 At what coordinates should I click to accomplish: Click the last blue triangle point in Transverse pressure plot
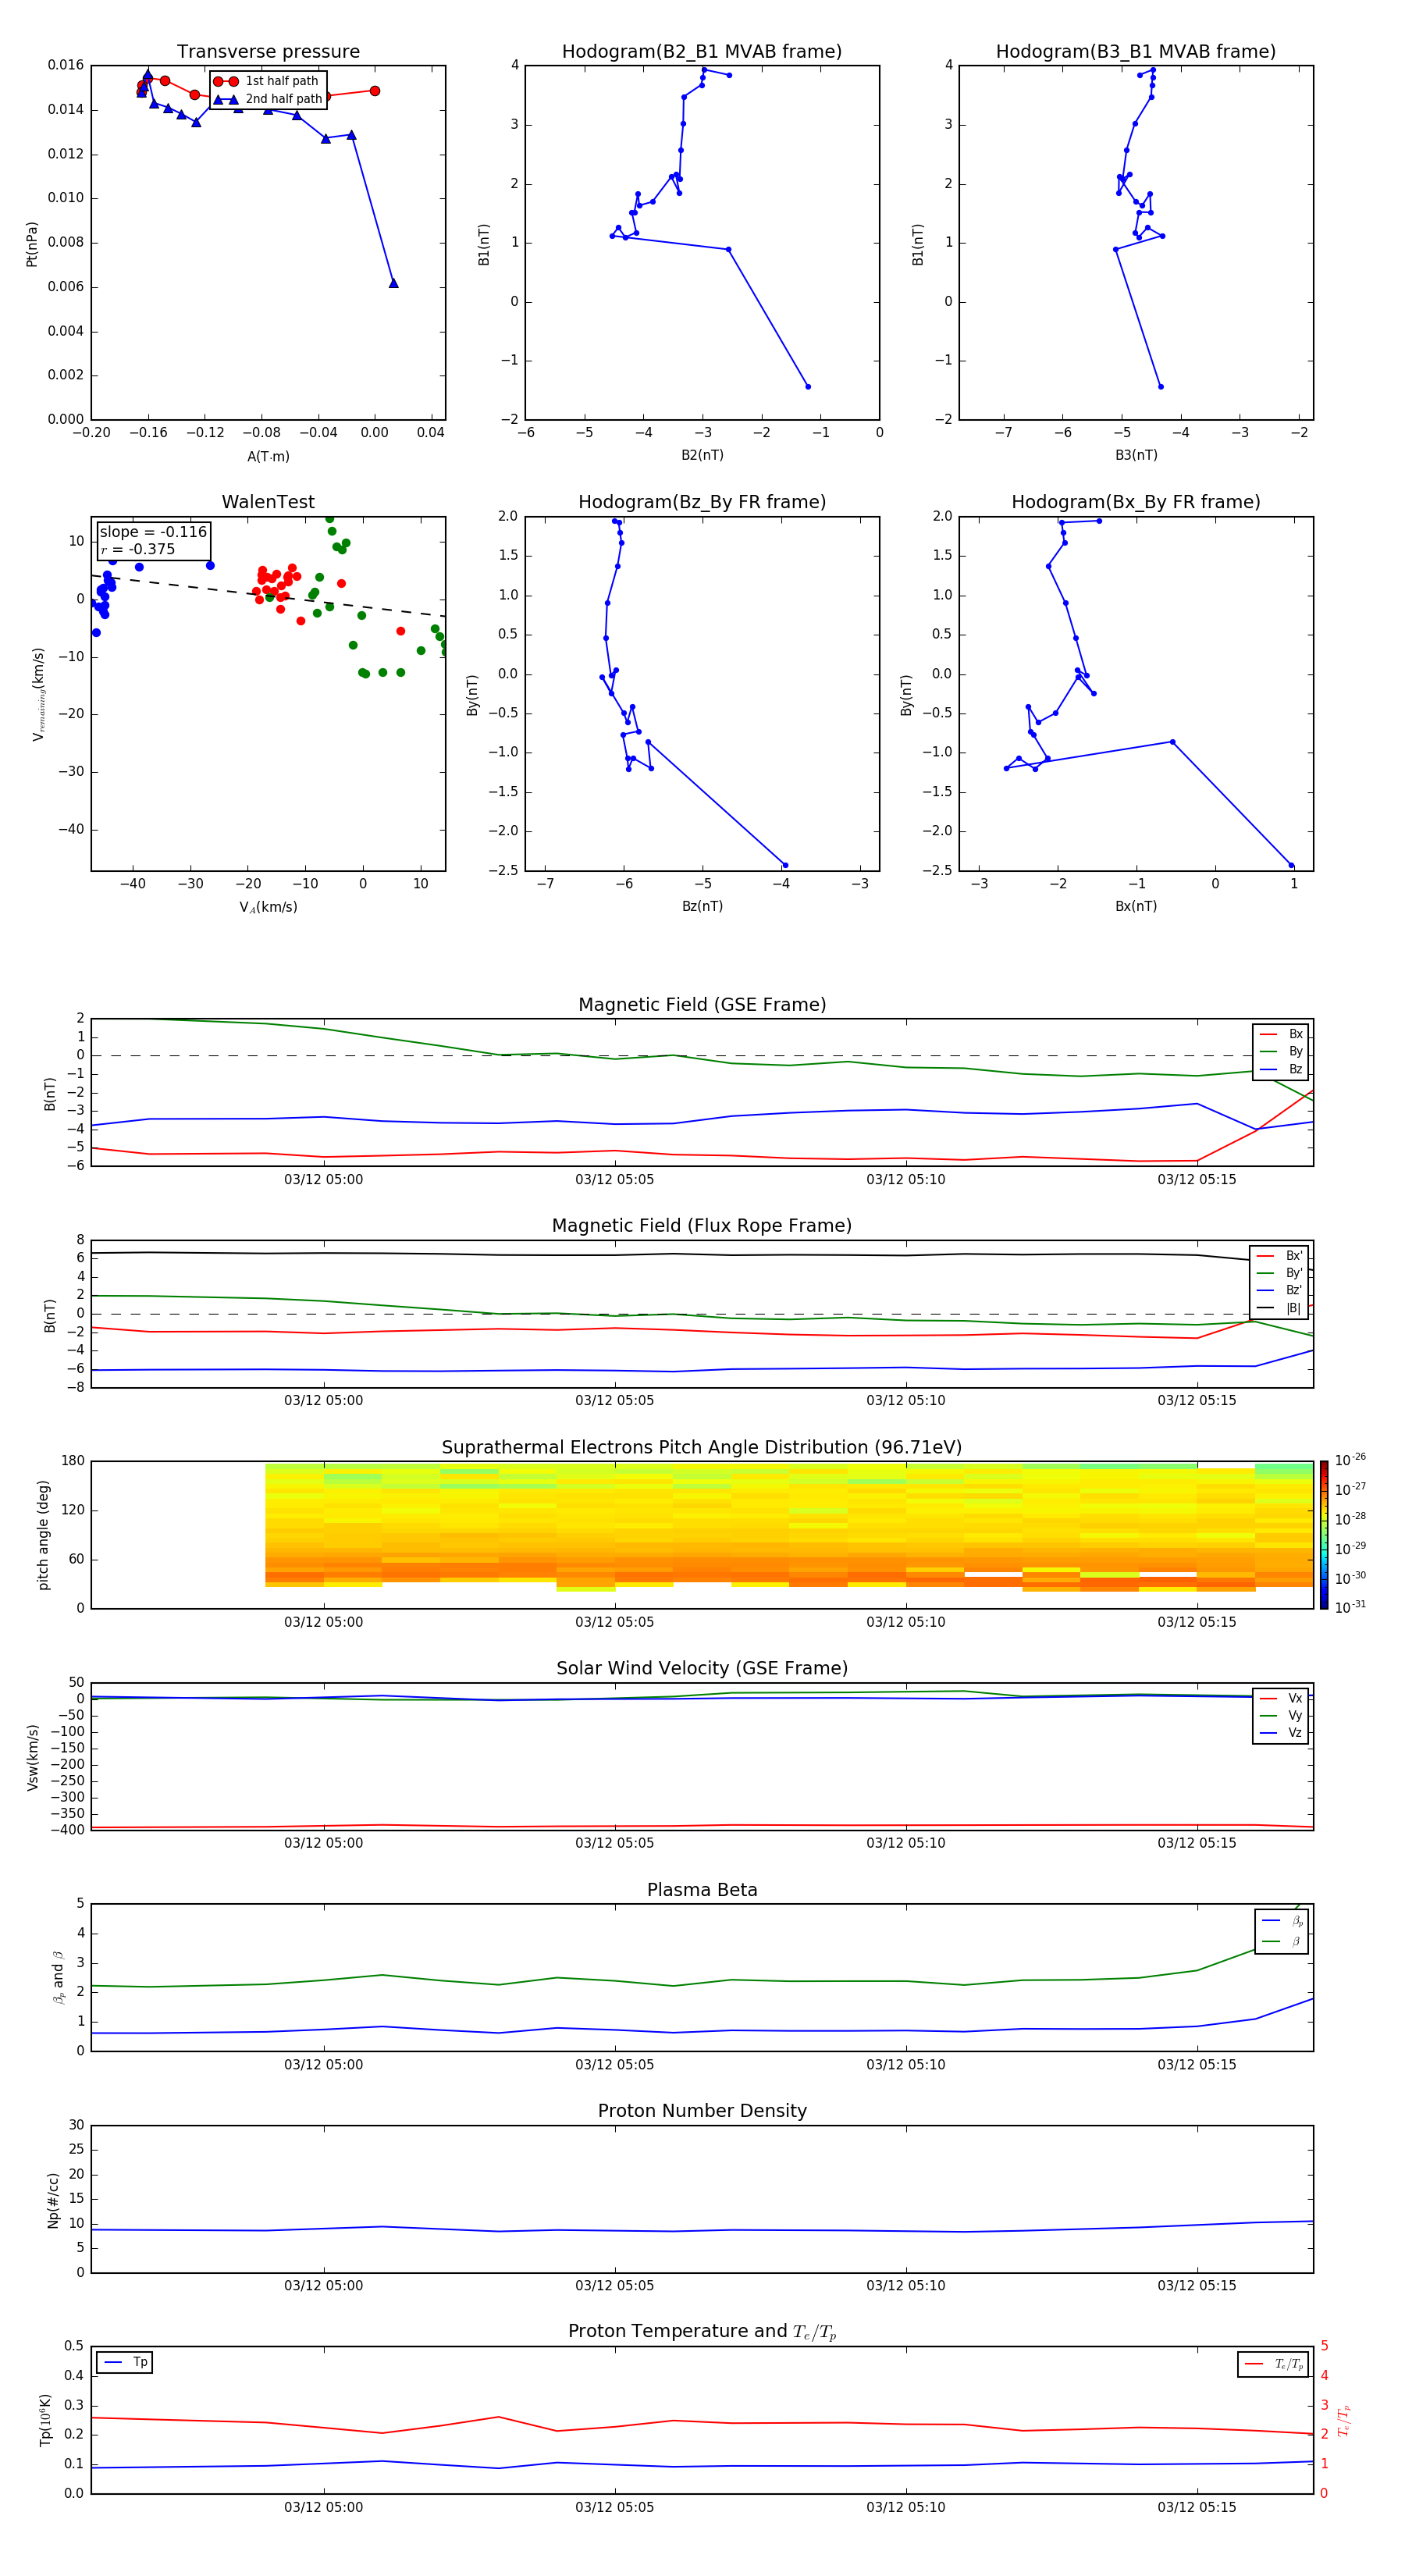pos(393,283)
